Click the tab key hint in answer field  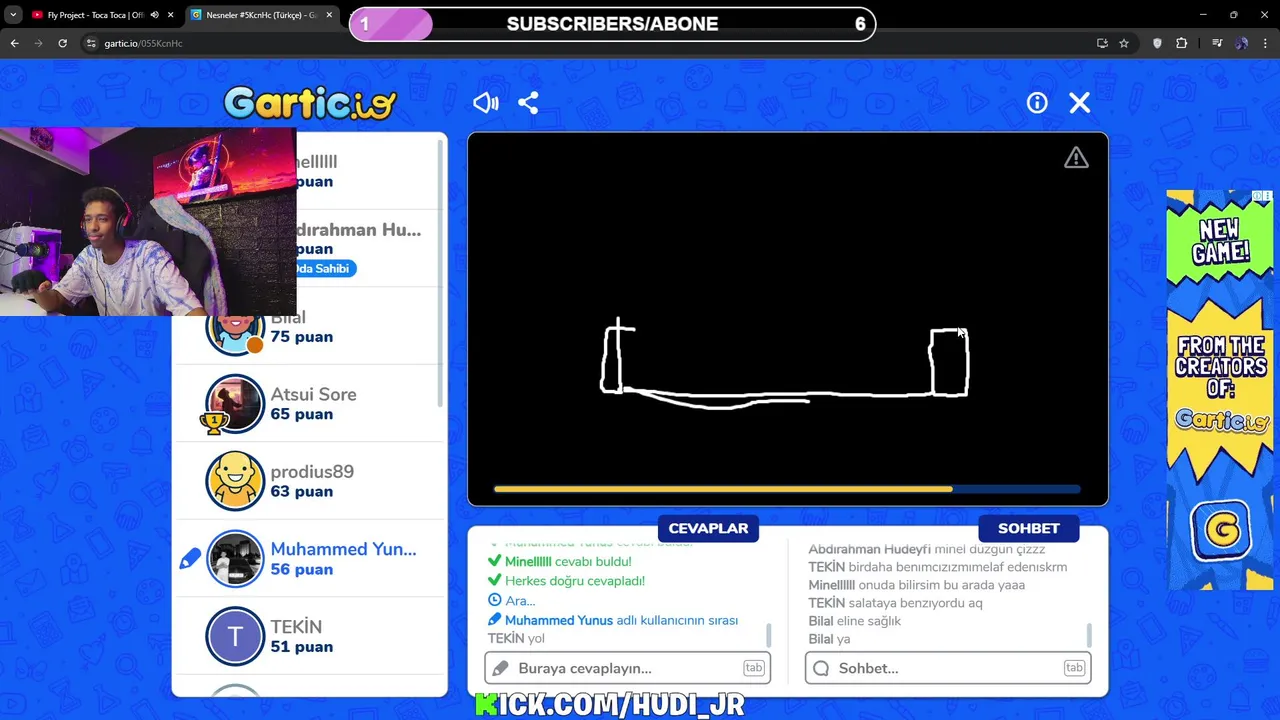pos(753,668)
